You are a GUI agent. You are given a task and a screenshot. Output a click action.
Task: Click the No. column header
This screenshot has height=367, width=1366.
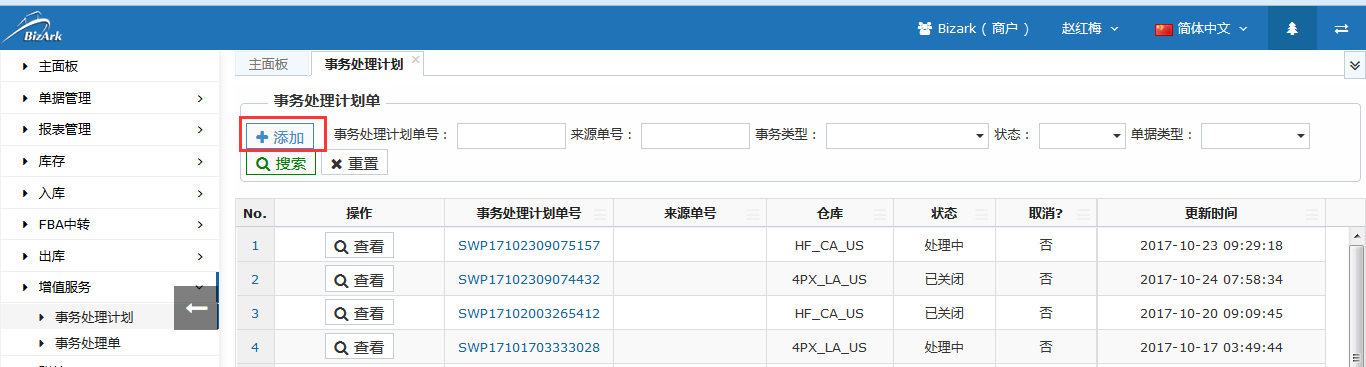(x=255, y=214)
